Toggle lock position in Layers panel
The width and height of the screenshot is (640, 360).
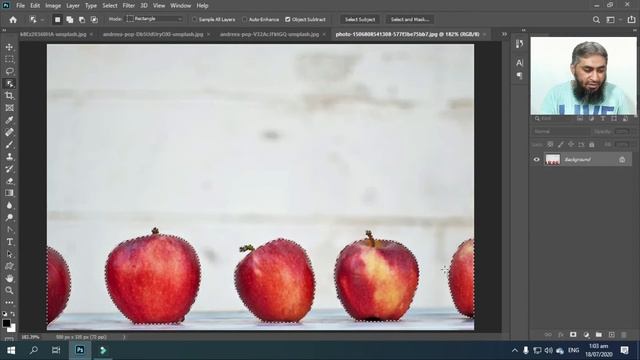(571, 144)
